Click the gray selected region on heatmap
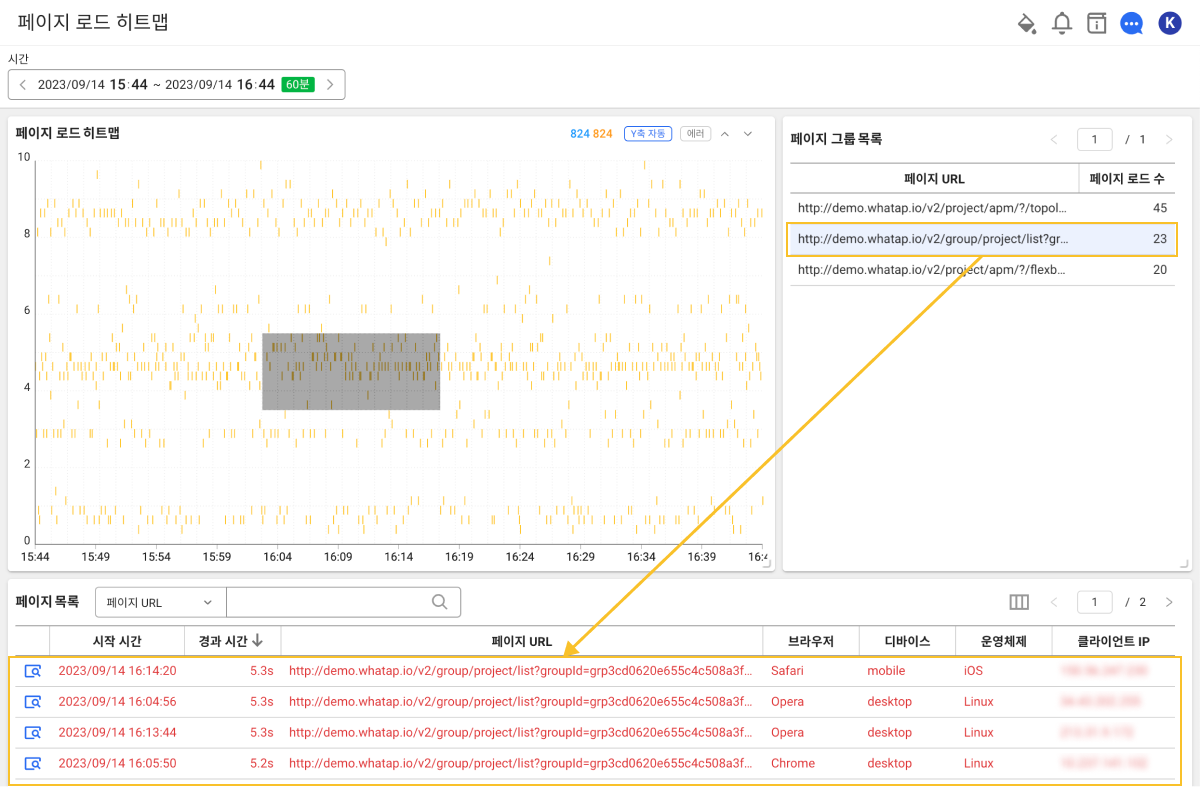The image size is (1200, 787). [351, 371]
